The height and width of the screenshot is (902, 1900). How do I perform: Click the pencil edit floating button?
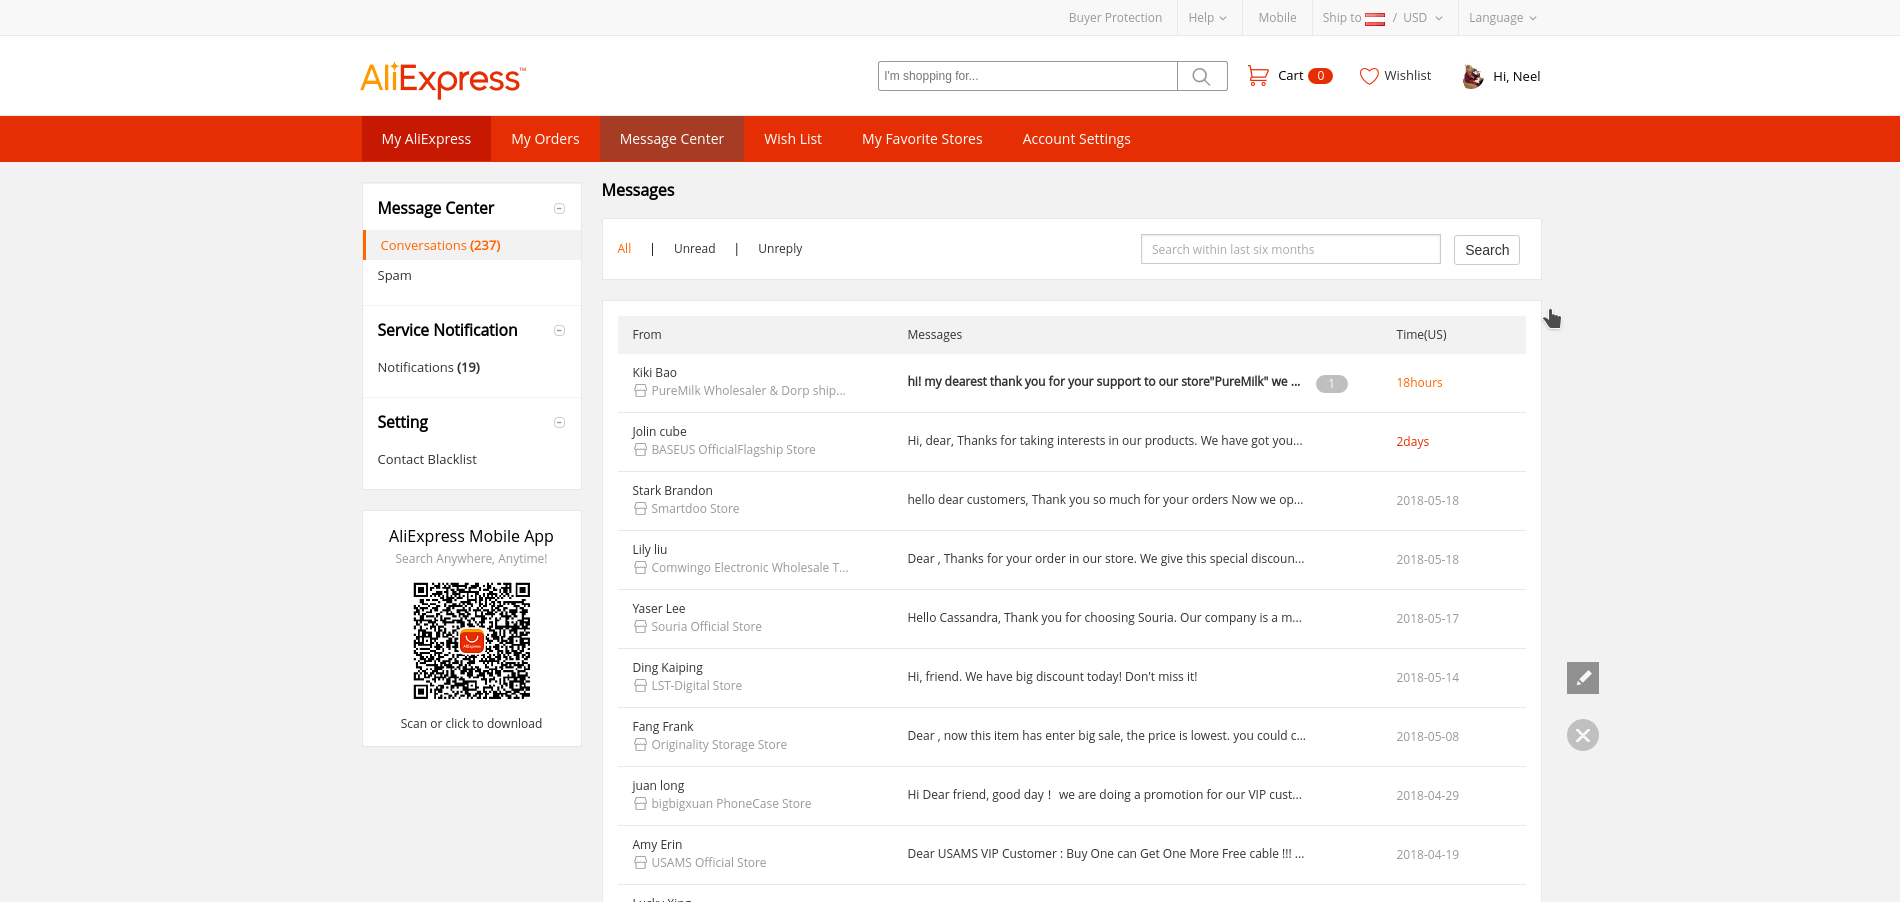click(1583, 678)
